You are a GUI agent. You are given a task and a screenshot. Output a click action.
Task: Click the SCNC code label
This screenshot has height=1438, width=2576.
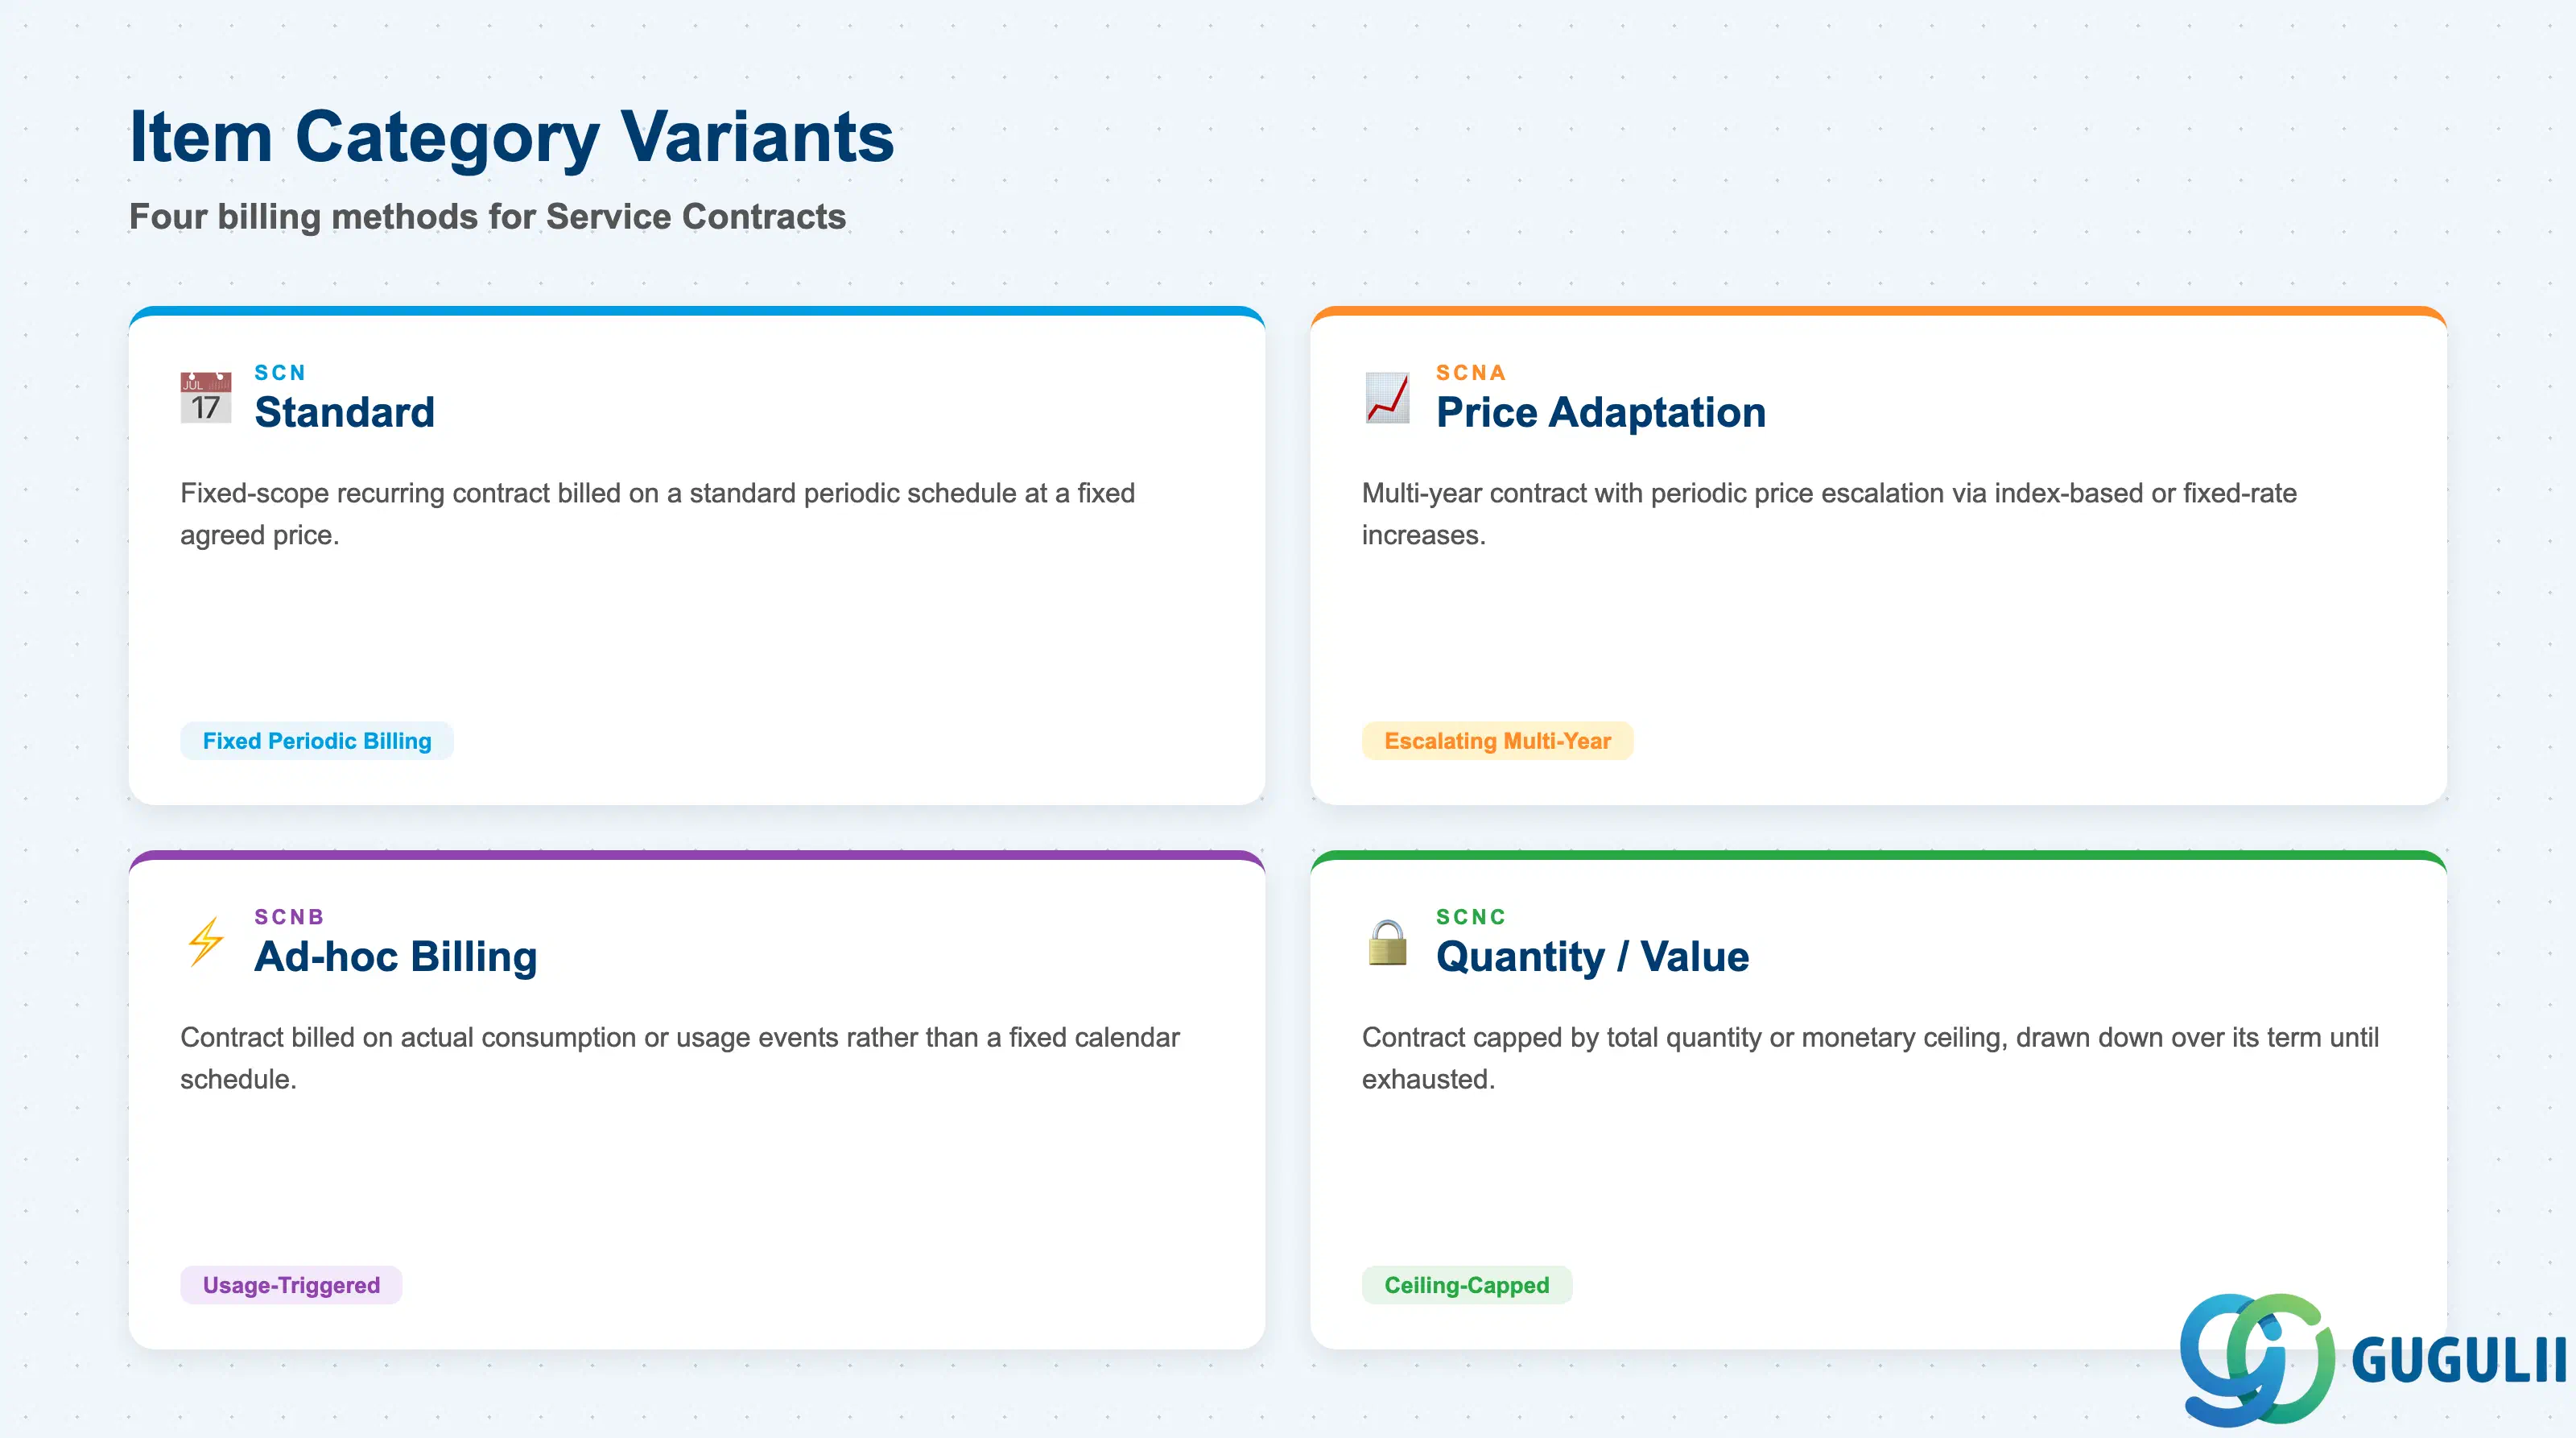coord(1471,916)
